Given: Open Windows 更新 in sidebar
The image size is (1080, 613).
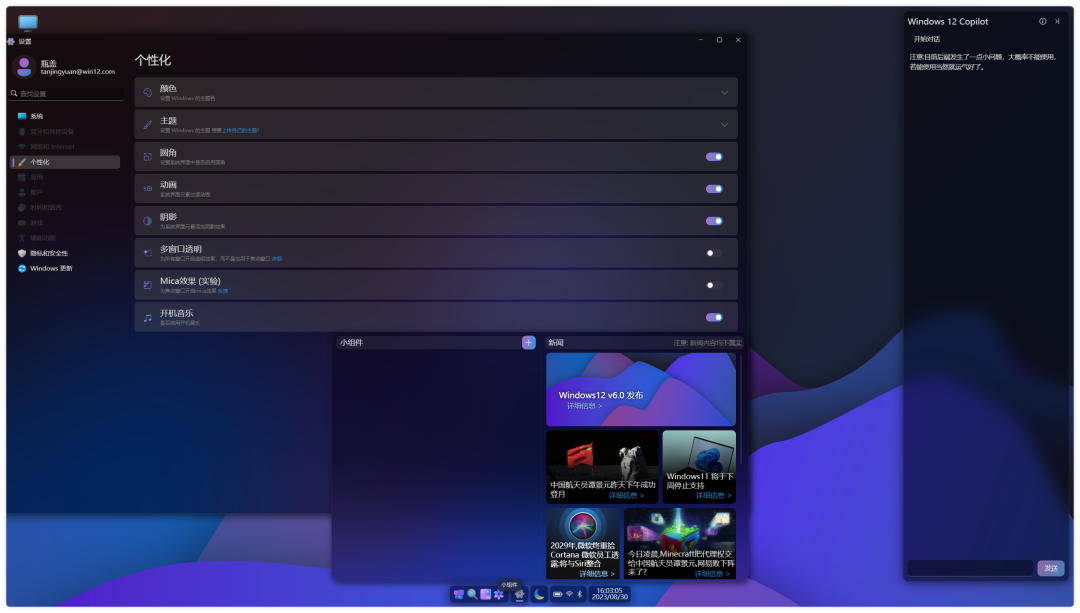Looking at the screenshot, I should [x=65, y=268].
